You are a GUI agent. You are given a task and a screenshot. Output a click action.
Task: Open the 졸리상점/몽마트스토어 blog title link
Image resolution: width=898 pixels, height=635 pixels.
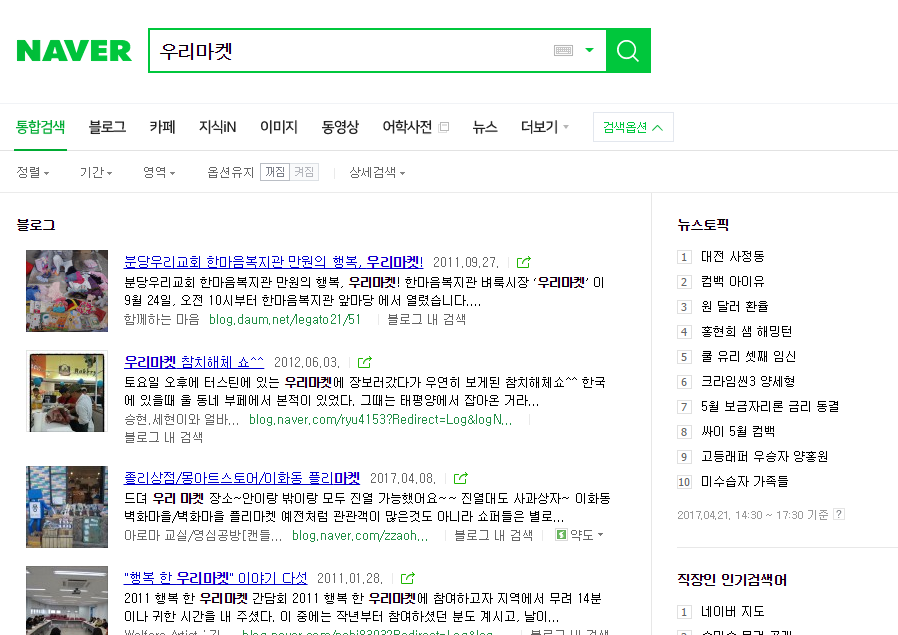pyautogui.click(x=242, y=478)
